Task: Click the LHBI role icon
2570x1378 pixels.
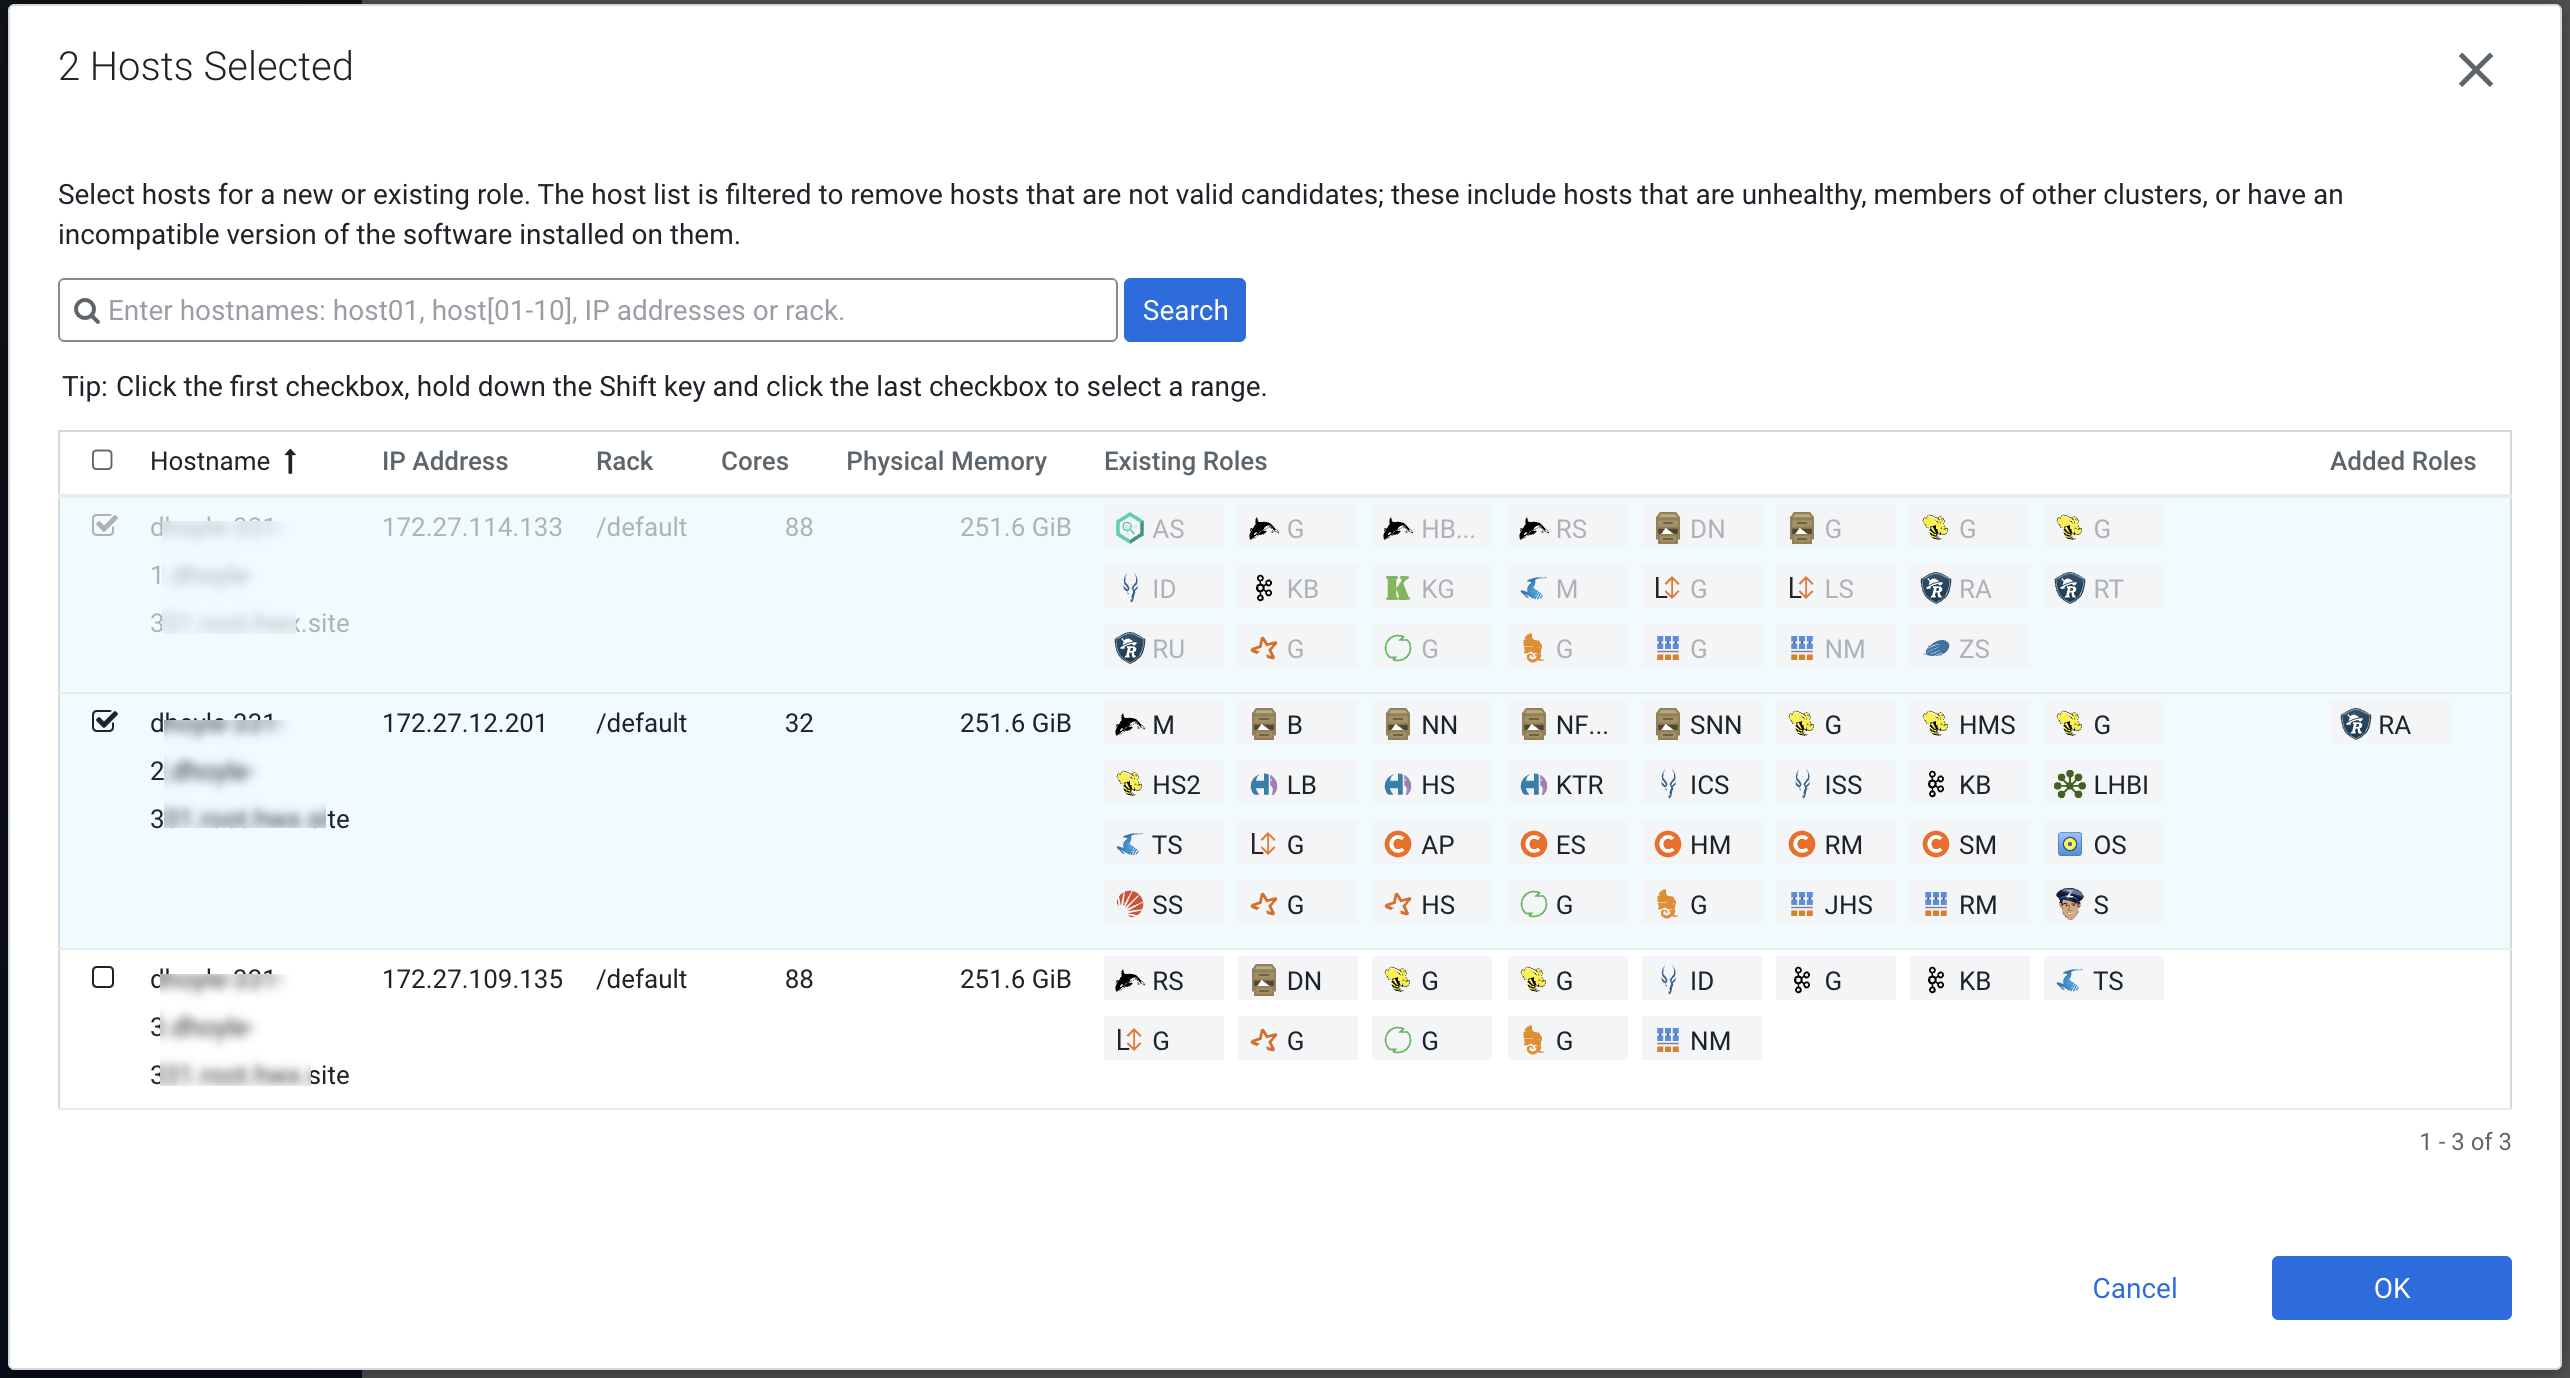Action: tap(2069, 784)
